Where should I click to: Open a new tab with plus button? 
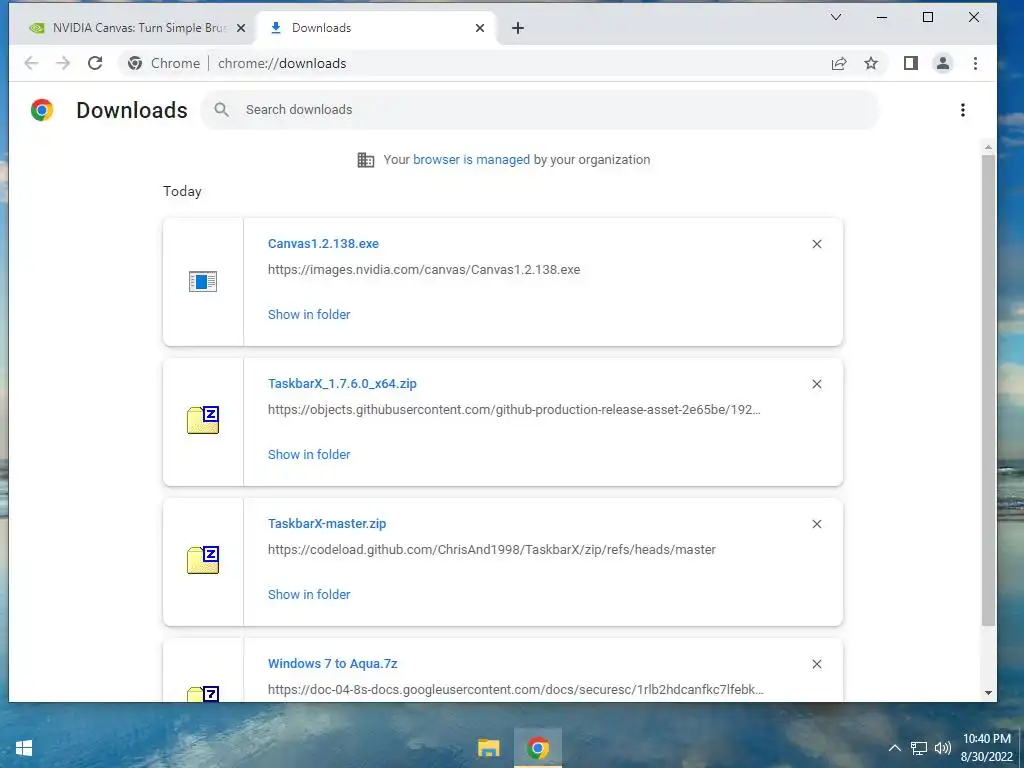(518, 28)
